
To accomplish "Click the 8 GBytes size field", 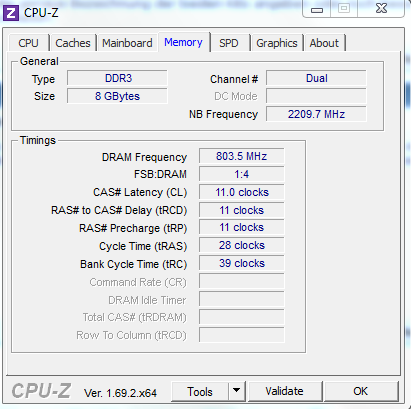I will click(x=117, y=96).
